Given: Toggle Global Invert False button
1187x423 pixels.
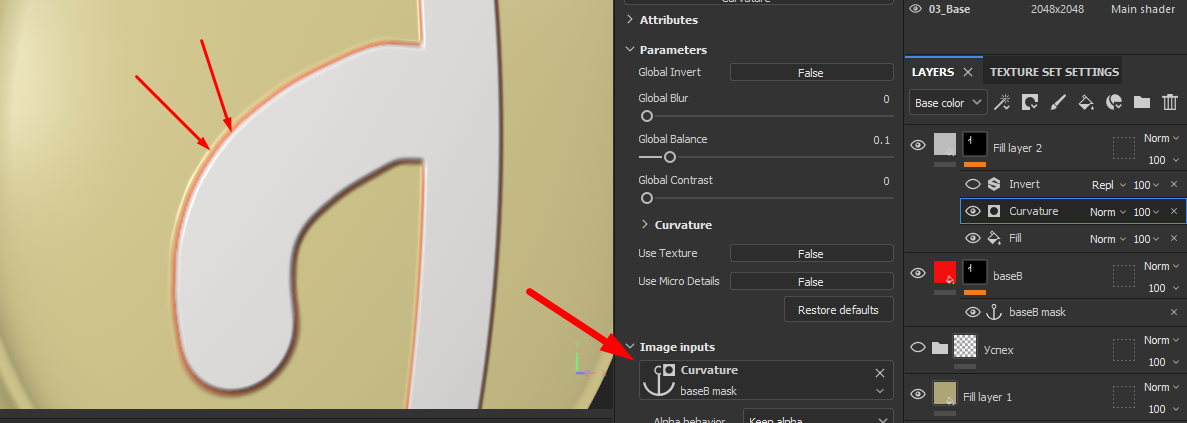Looking at the screenshot, I should pyautogui.click(x=812, y=73).
